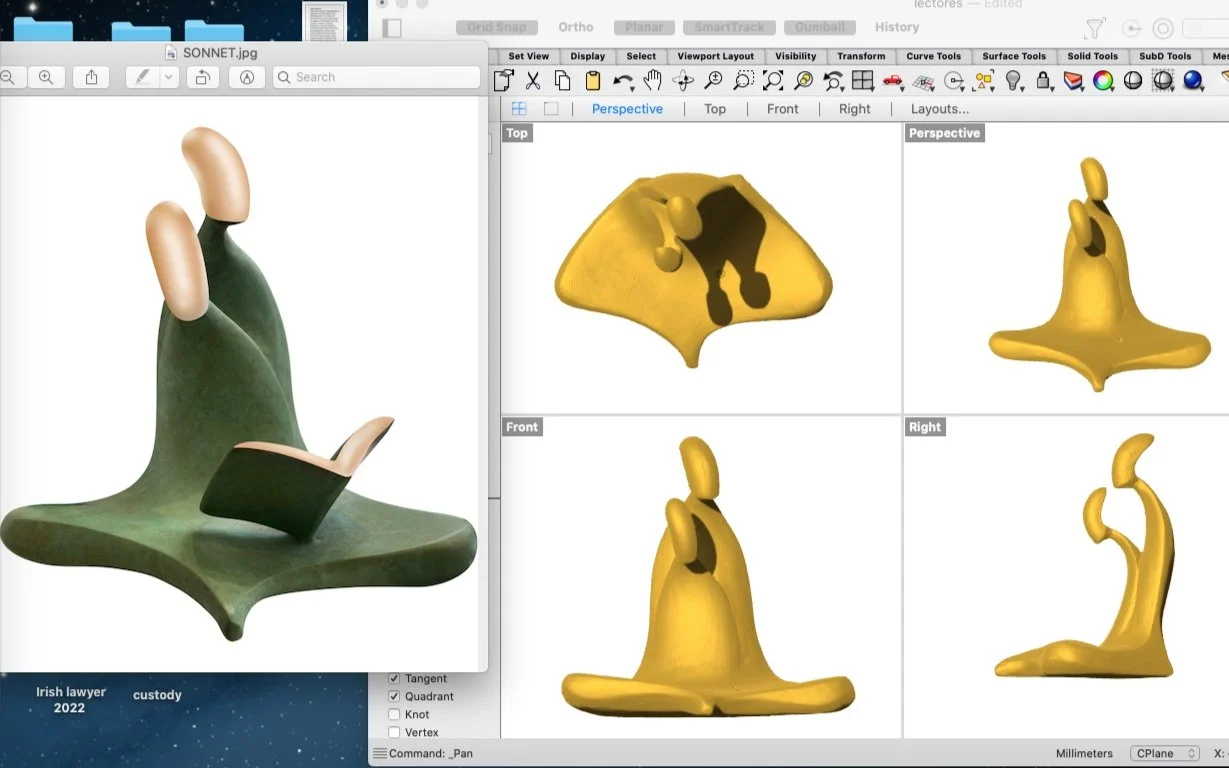Click the History button
Screen dimensions: 1229x768
897,27
